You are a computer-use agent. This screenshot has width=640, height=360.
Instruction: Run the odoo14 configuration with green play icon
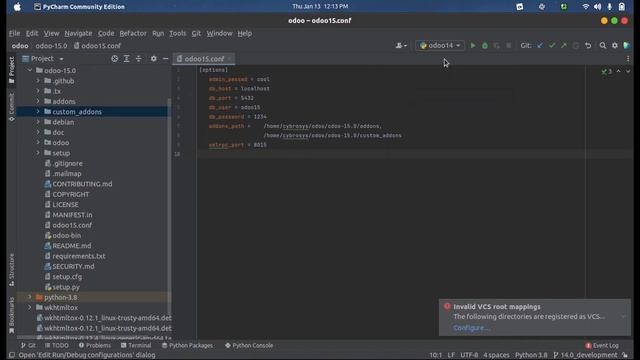click(x=473, y=46)
